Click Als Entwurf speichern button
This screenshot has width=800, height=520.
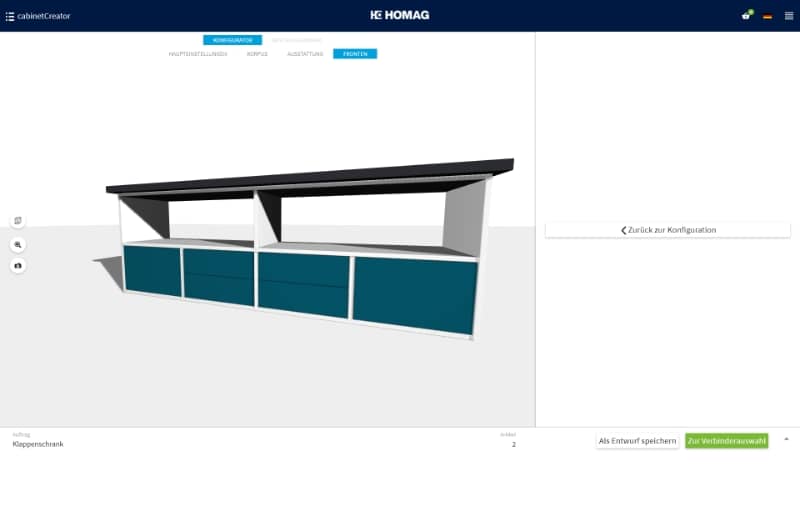click(x=637, y=441)
